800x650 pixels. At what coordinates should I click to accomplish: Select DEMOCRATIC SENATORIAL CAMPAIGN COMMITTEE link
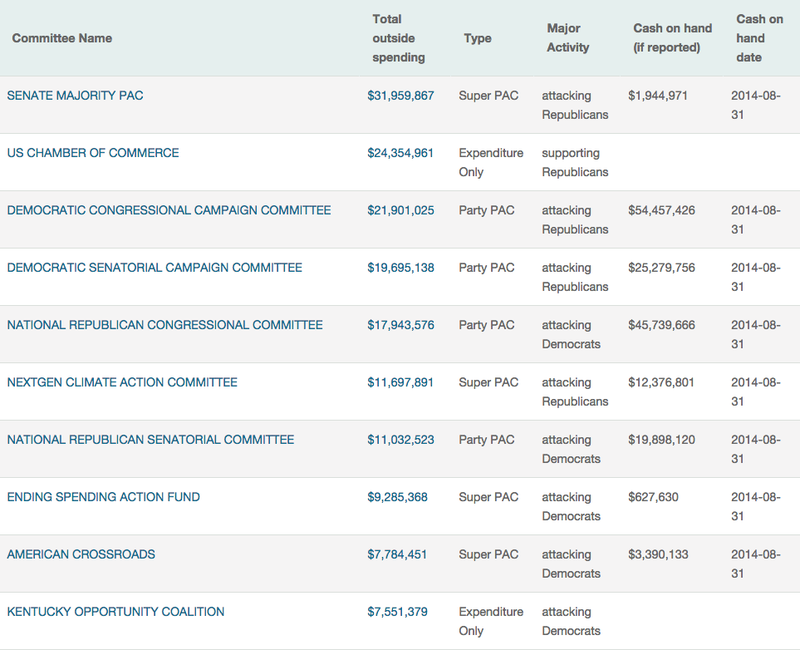pyautogui.click(x=154, y=268)
